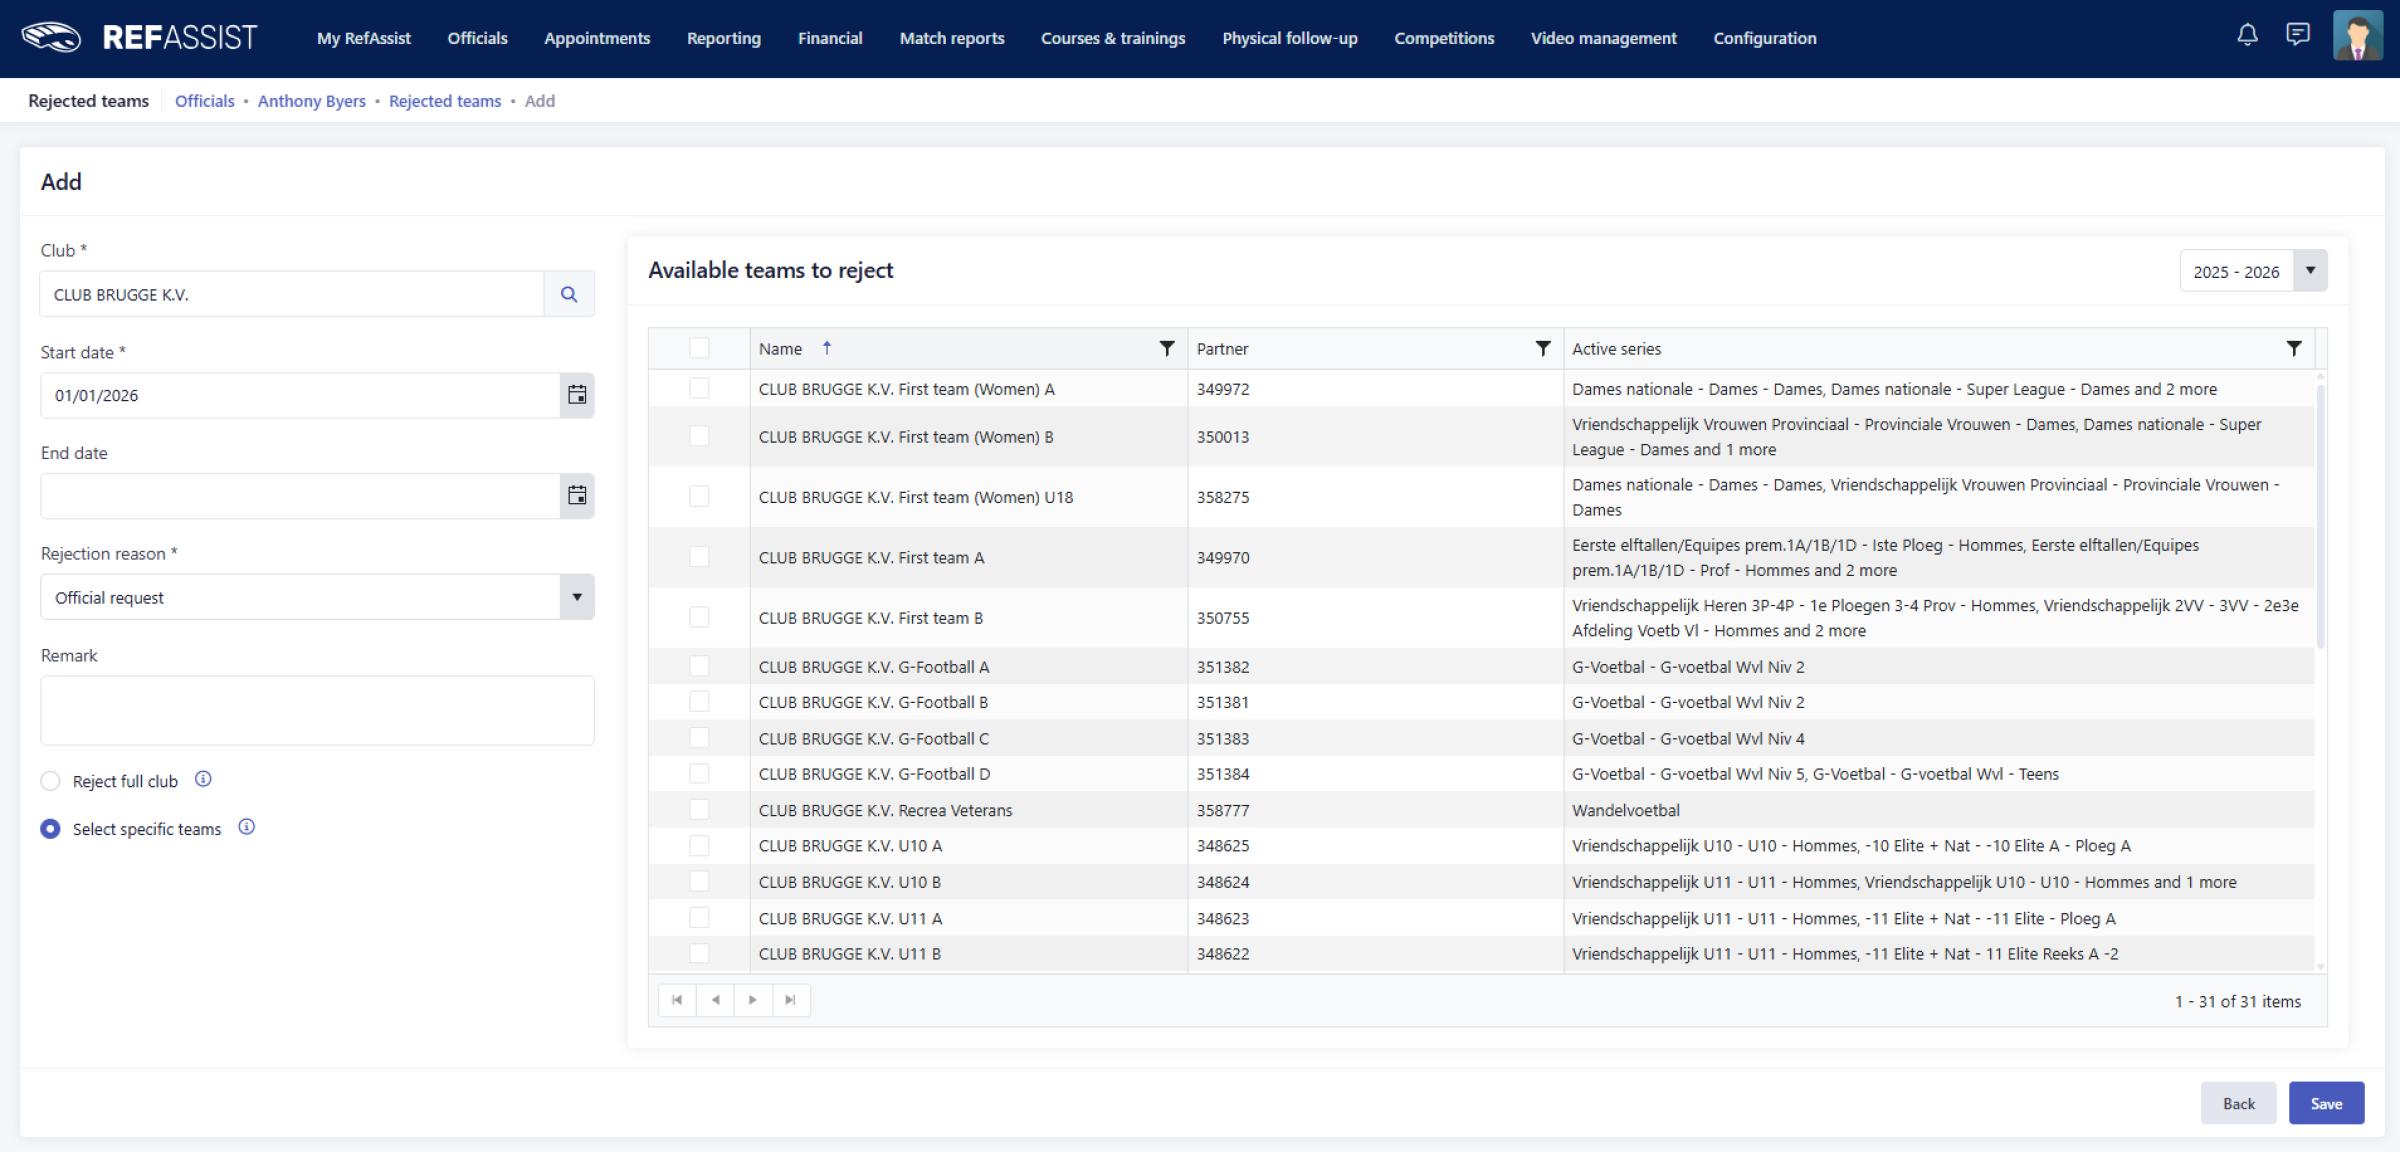Image resolution: width=2400 pixels, height=1152 pixels.
Task: Open the Partner column filter
Action: pos(1542,348)
